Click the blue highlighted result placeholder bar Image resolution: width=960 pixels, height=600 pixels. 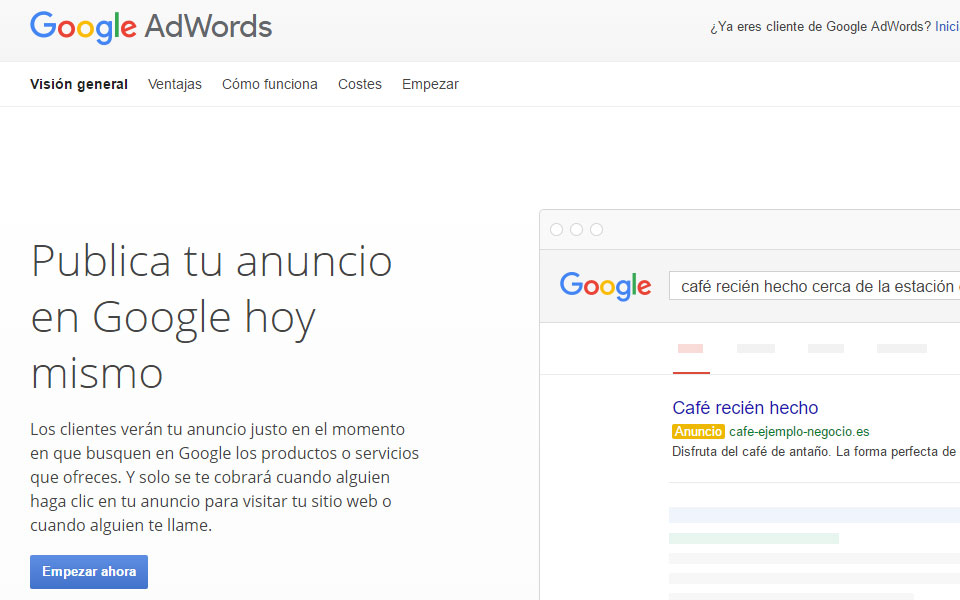point(810,513)
